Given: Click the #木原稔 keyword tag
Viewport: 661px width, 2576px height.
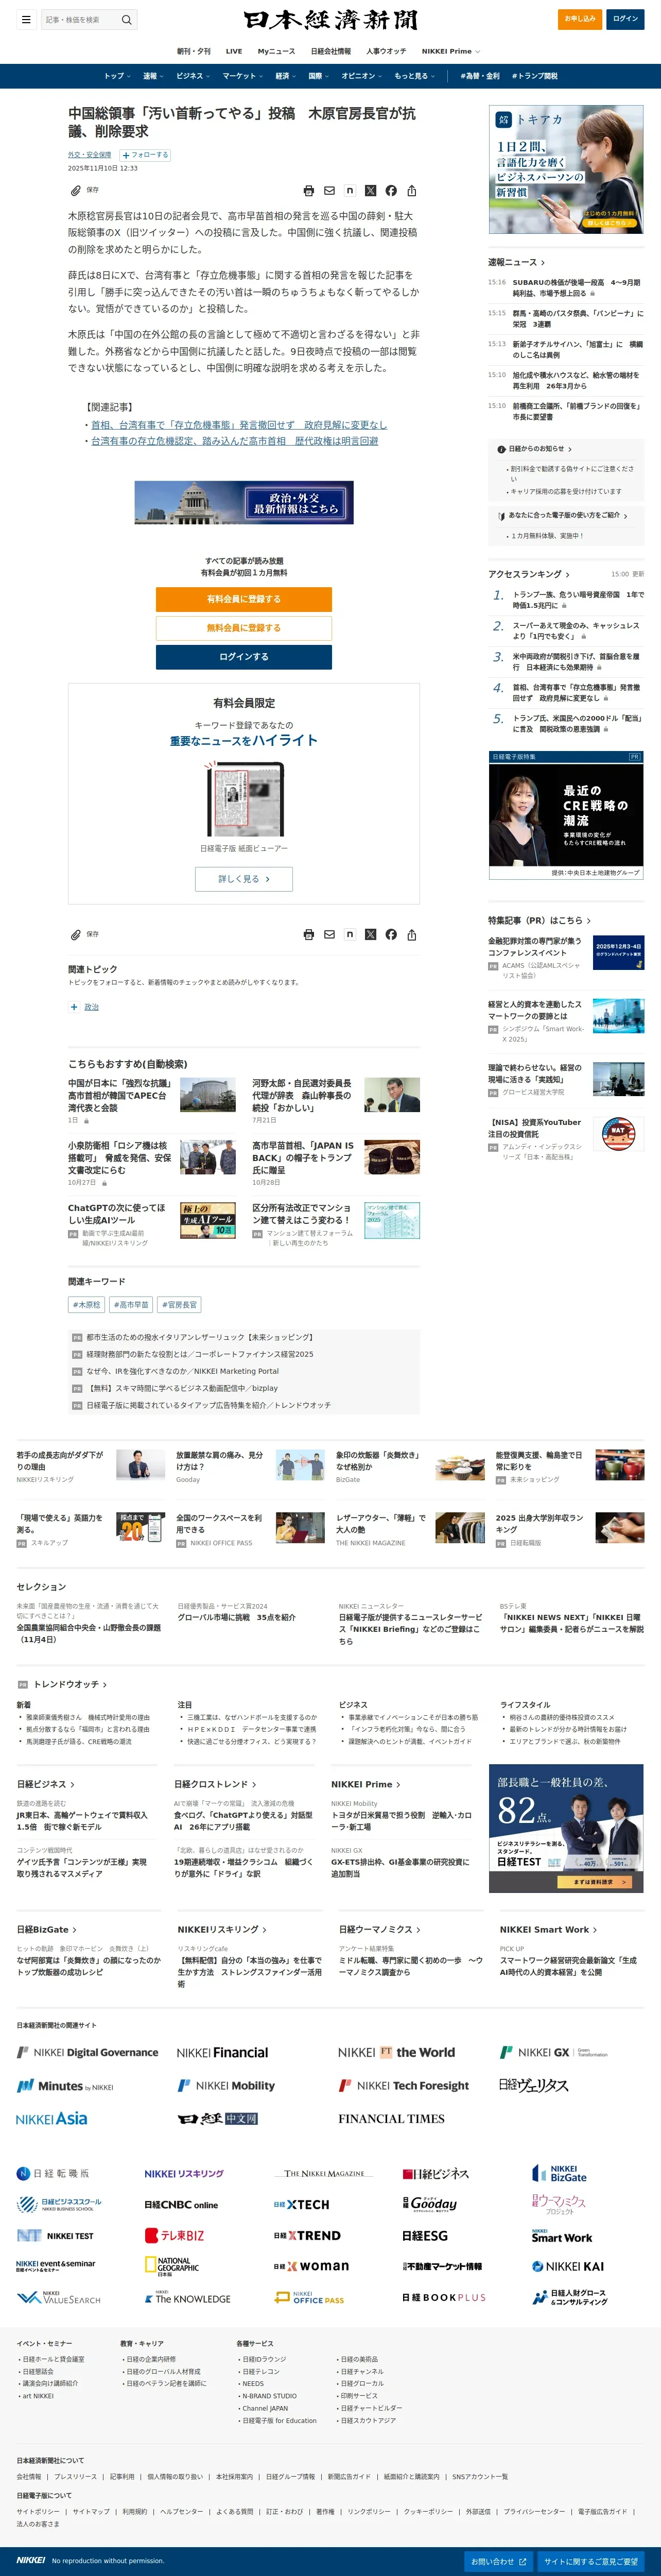Looking at the screenshot, I should (87, 1304).
